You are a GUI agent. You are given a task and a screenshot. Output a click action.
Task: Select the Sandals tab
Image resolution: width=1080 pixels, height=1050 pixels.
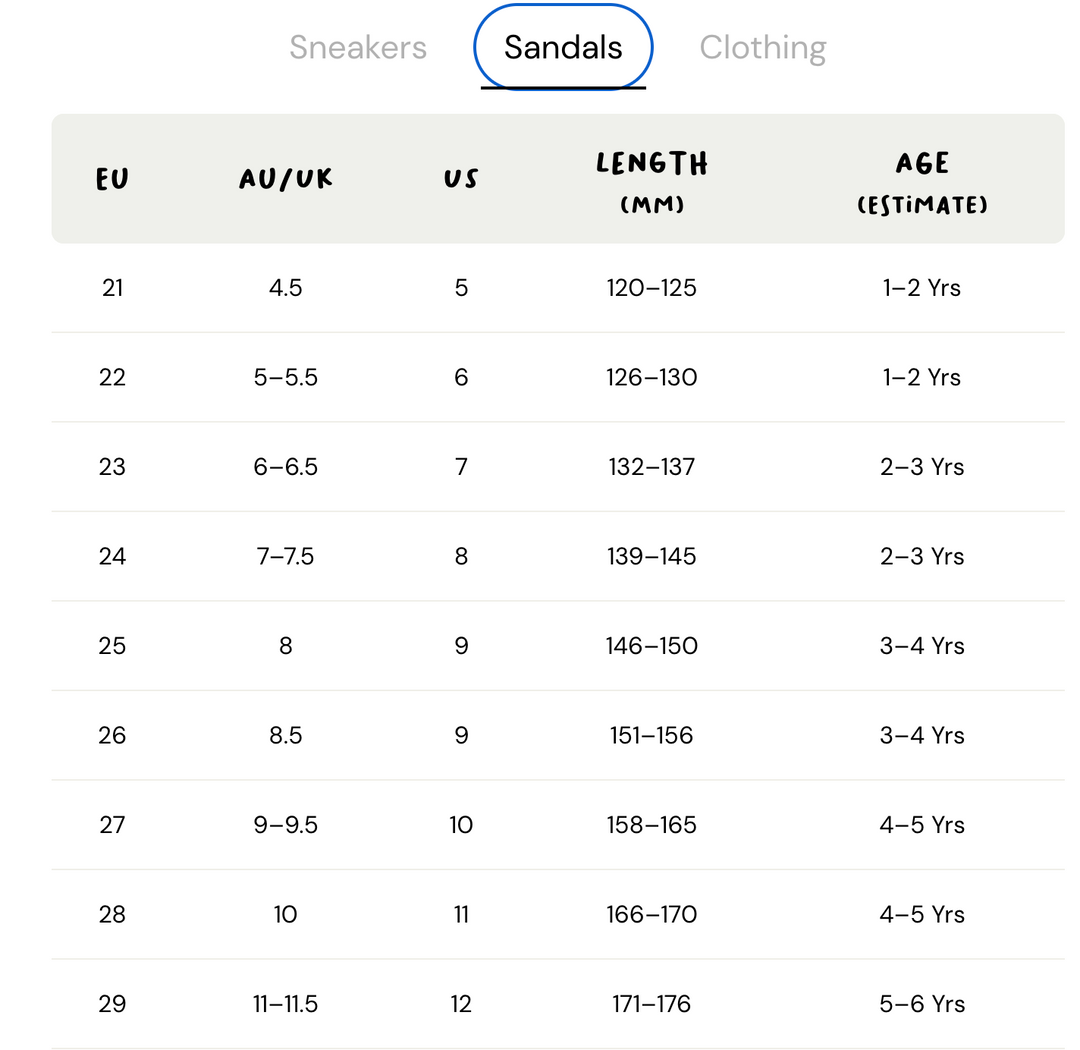click(563, 48)
